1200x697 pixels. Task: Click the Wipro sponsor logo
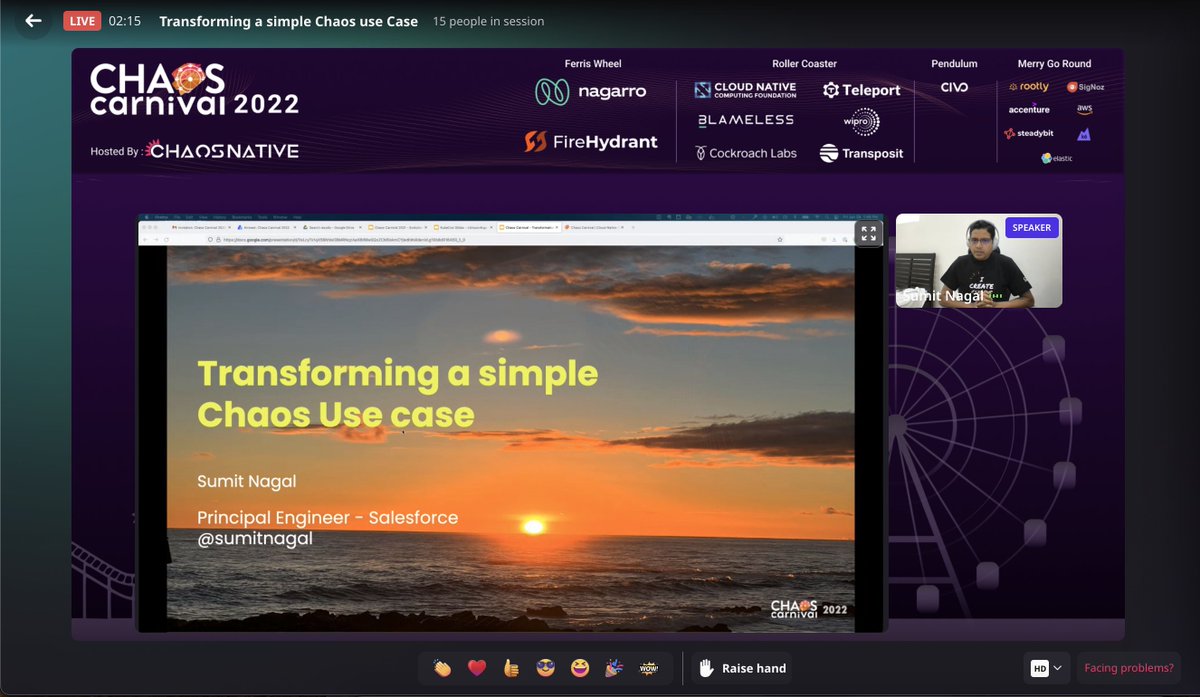tap(862, 122)
